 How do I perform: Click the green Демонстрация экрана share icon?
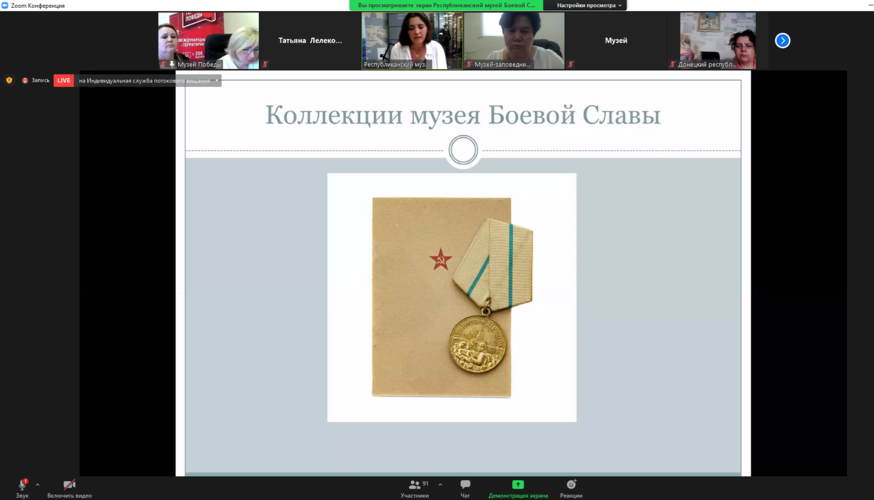518,484
